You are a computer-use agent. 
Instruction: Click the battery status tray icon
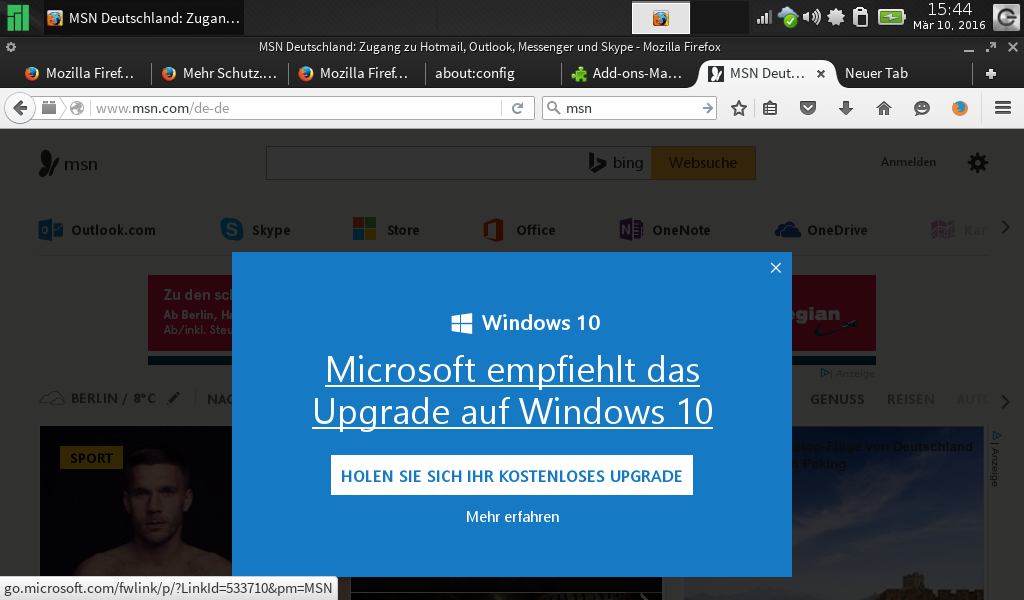pyautogui.click(x=891, y=17)
